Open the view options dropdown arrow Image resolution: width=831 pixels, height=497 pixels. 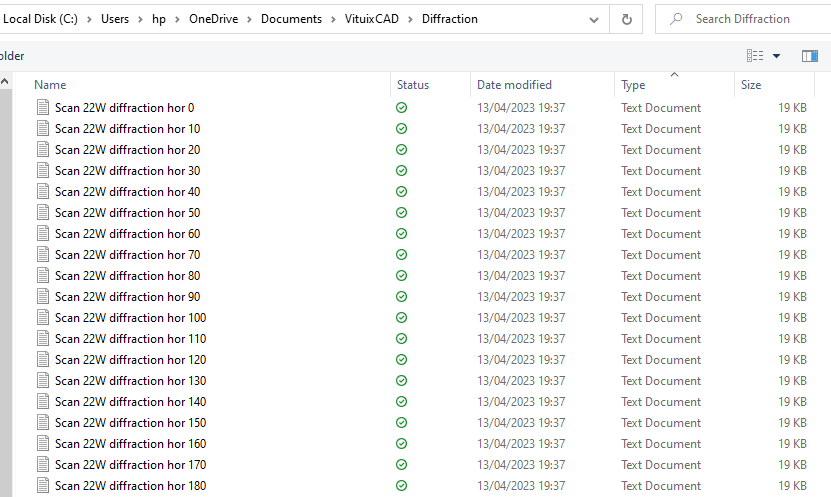(776, 56)
